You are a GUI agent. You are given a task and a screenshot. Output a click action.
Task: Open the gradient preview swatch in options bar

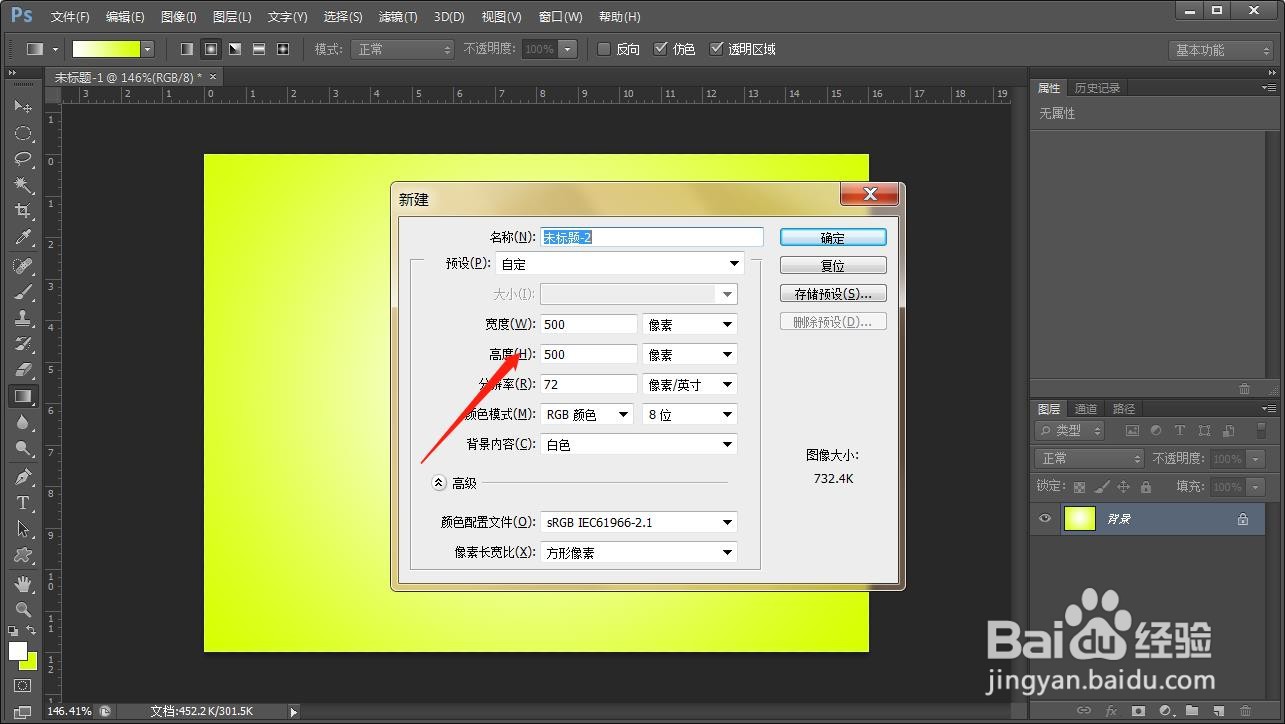click(106, 49)
